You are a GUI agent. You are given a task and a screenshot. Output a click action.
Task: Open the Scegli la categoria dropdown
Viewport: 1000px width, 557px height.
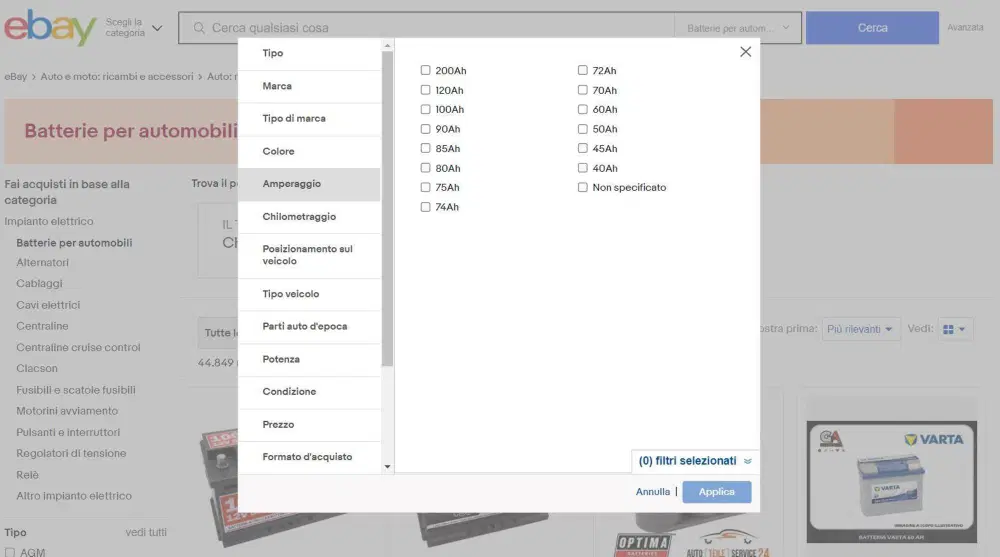point(134,27)
